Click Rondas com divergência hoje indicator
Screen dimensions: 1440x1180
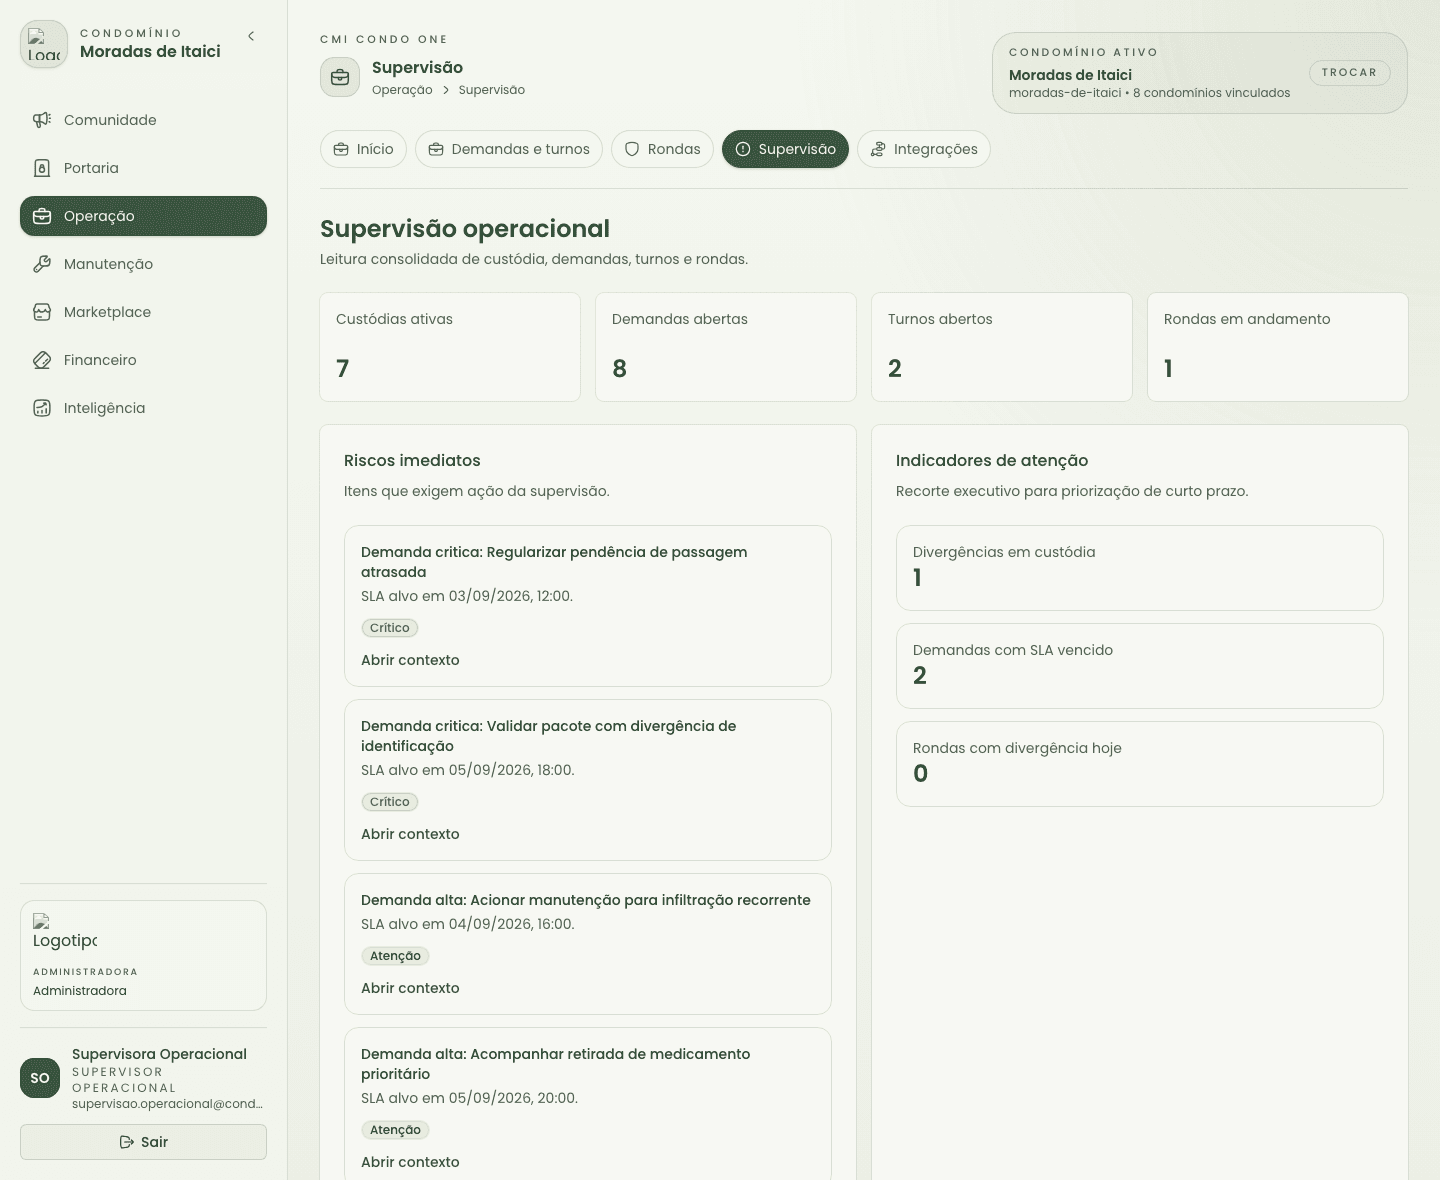1140,764
